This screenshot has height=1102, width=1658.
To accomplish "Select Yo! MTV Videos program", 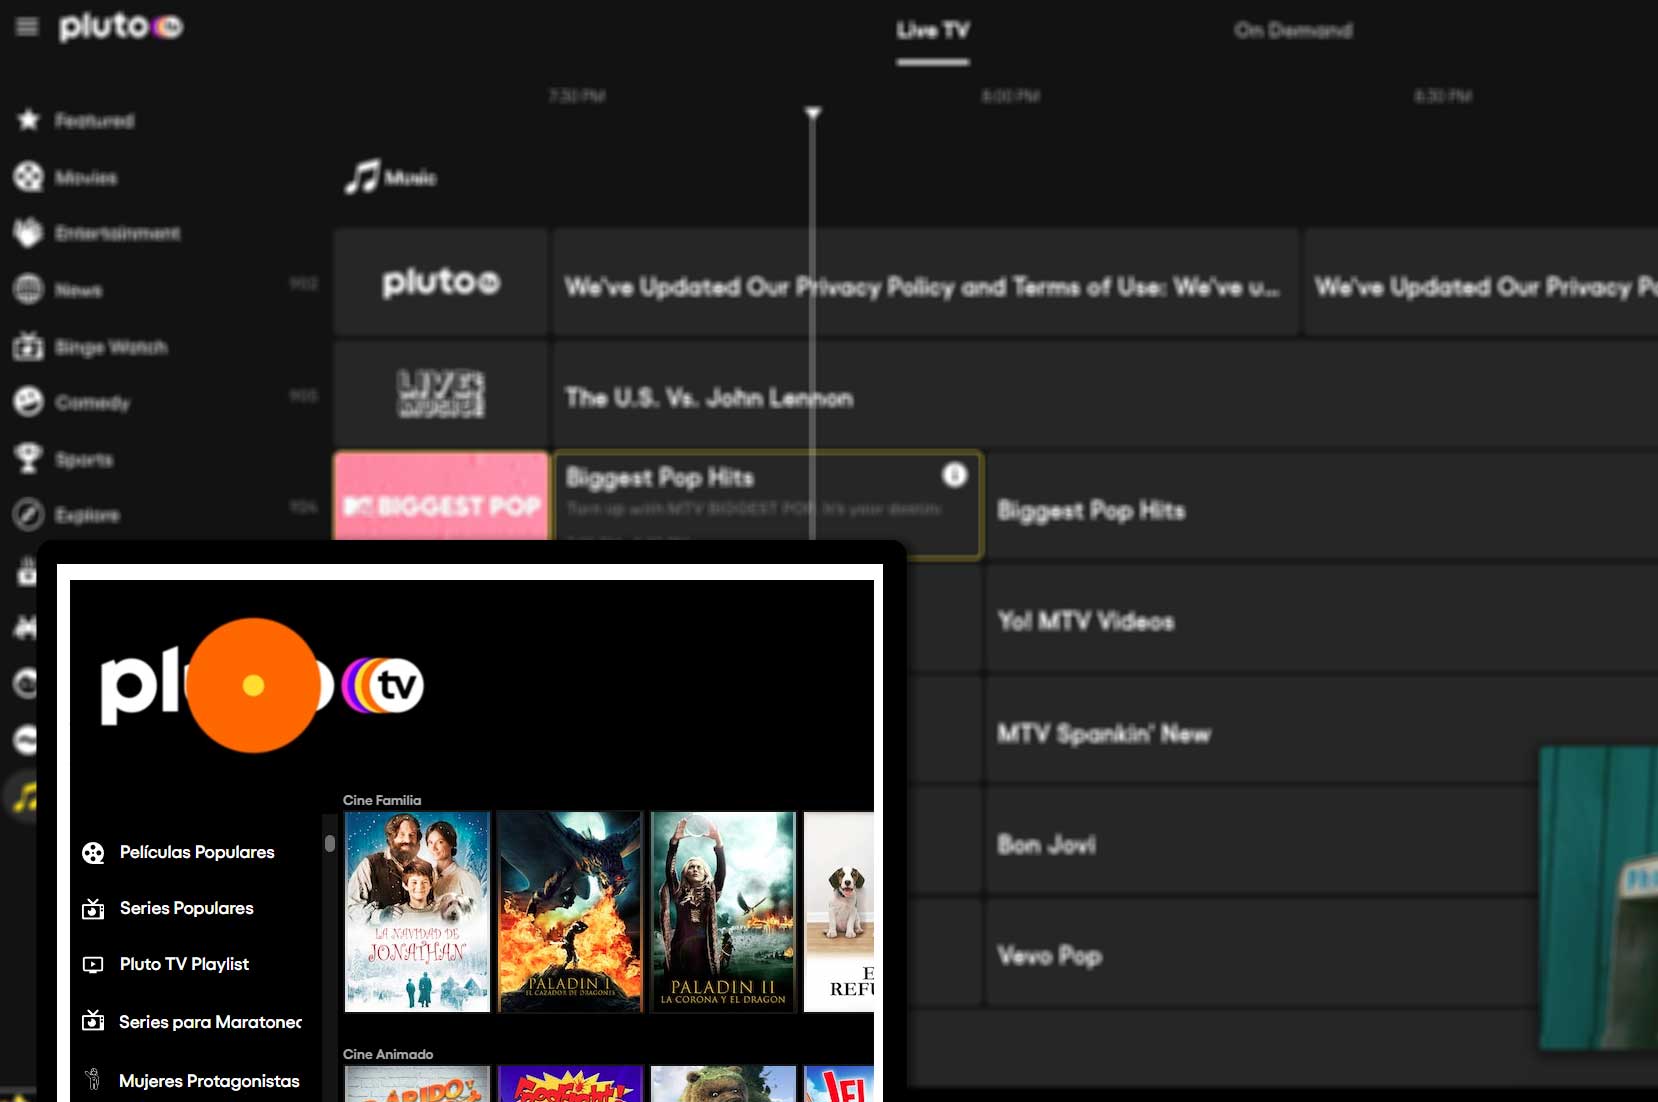I will tap(1321, 618).
